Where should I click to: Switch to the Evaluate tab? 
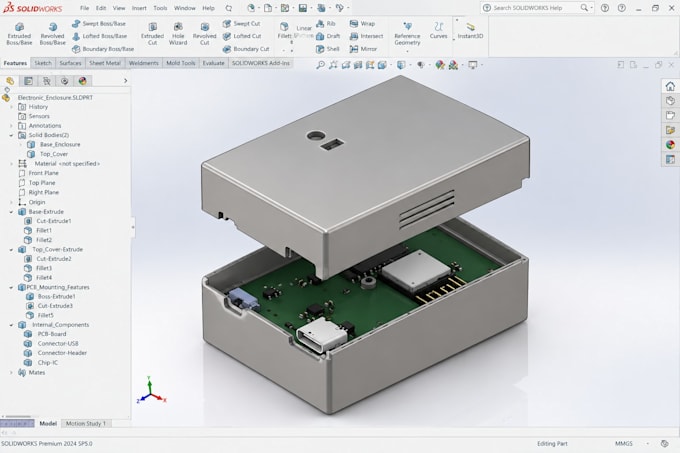(213, 63)
